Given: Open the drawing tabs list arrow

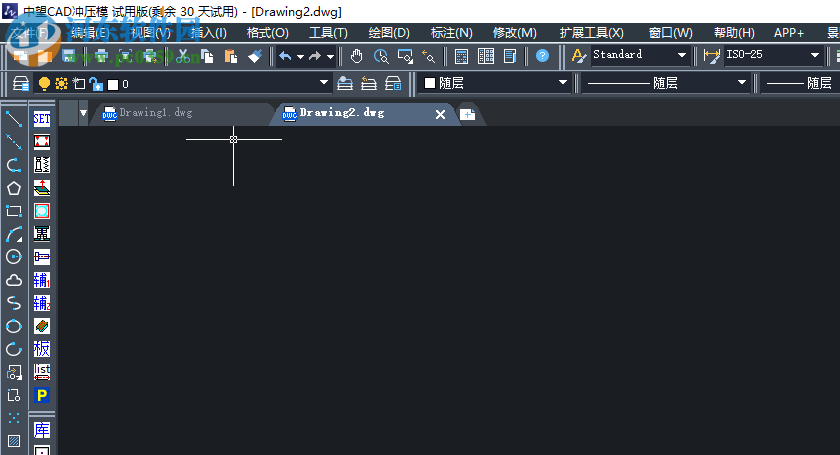Looking at the screenshot, I should (x=83, y=113).
